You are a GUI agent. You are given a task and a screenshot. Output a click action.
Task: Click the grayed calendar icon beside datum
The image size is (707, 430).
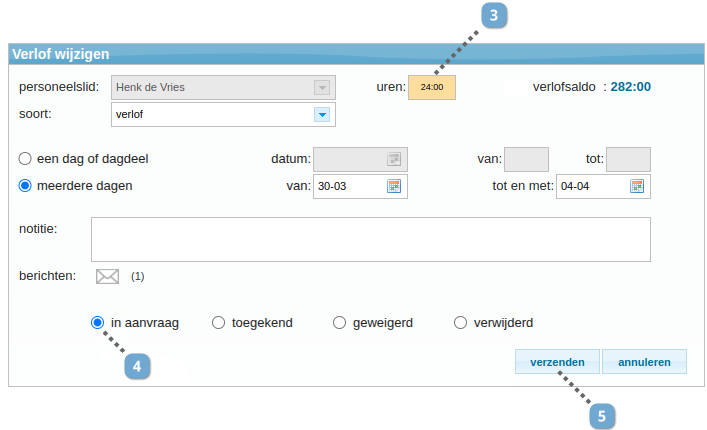[394, 159]
